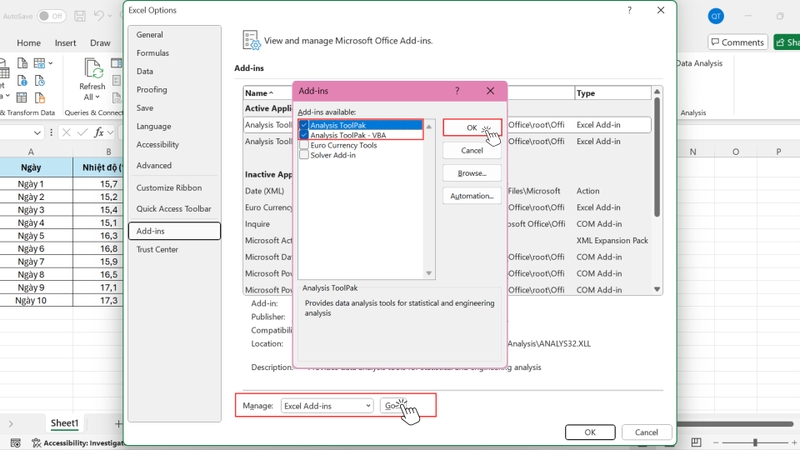Click the From Table/Range icon
The image size is (800, 450).
(22, 97)
